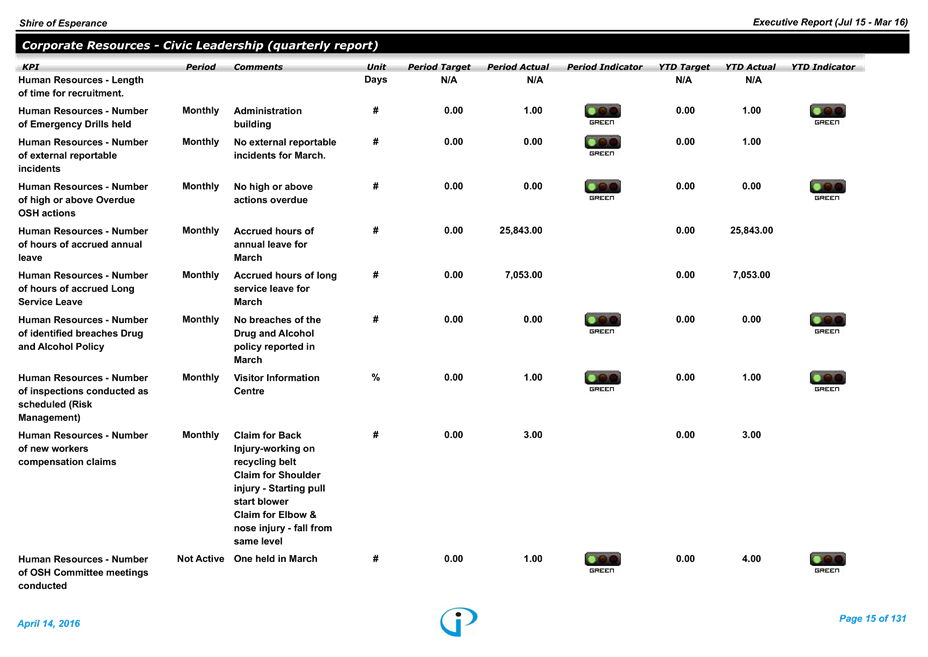Screen dimensions: 928x657
Task: Click Period Actual value '25,843.00'
Action: point(521,230)
